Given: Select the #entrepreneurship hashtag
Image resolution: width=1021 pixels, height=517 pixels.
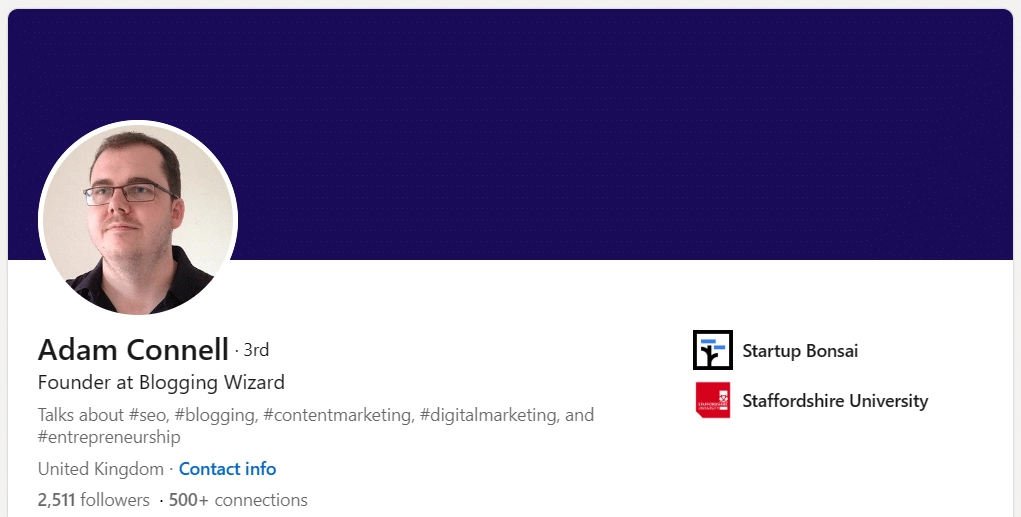Looking at the screenshot, I should click(109, 437).
